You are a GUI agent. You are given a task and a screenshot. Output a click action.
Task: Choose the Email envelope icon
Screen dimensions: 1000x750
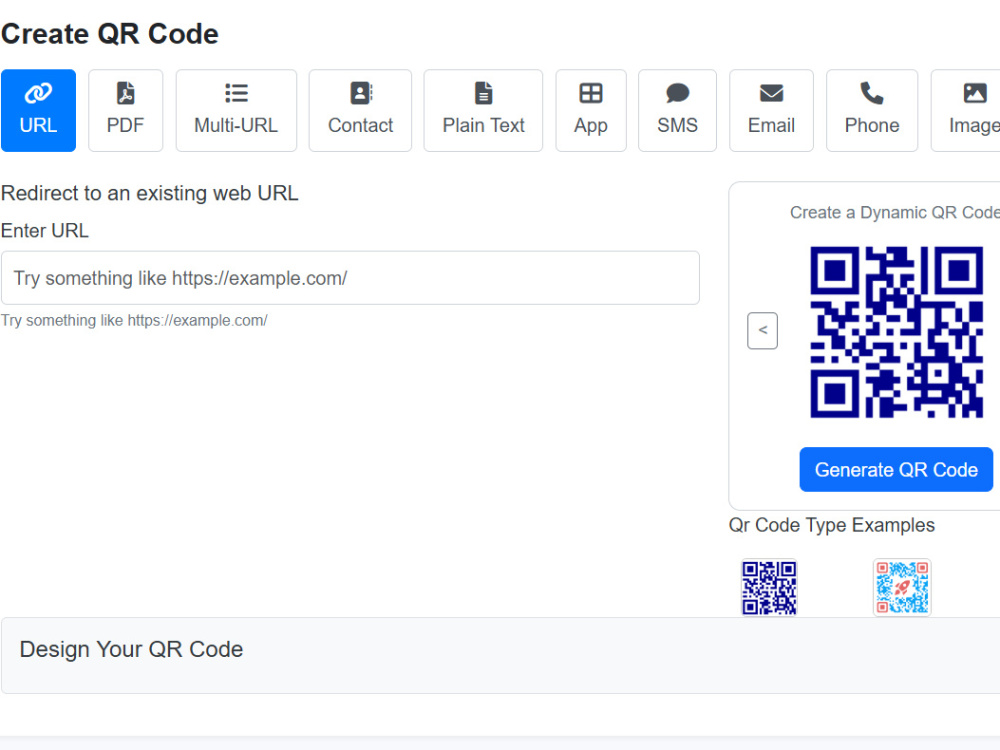click(x=771, y=93)
